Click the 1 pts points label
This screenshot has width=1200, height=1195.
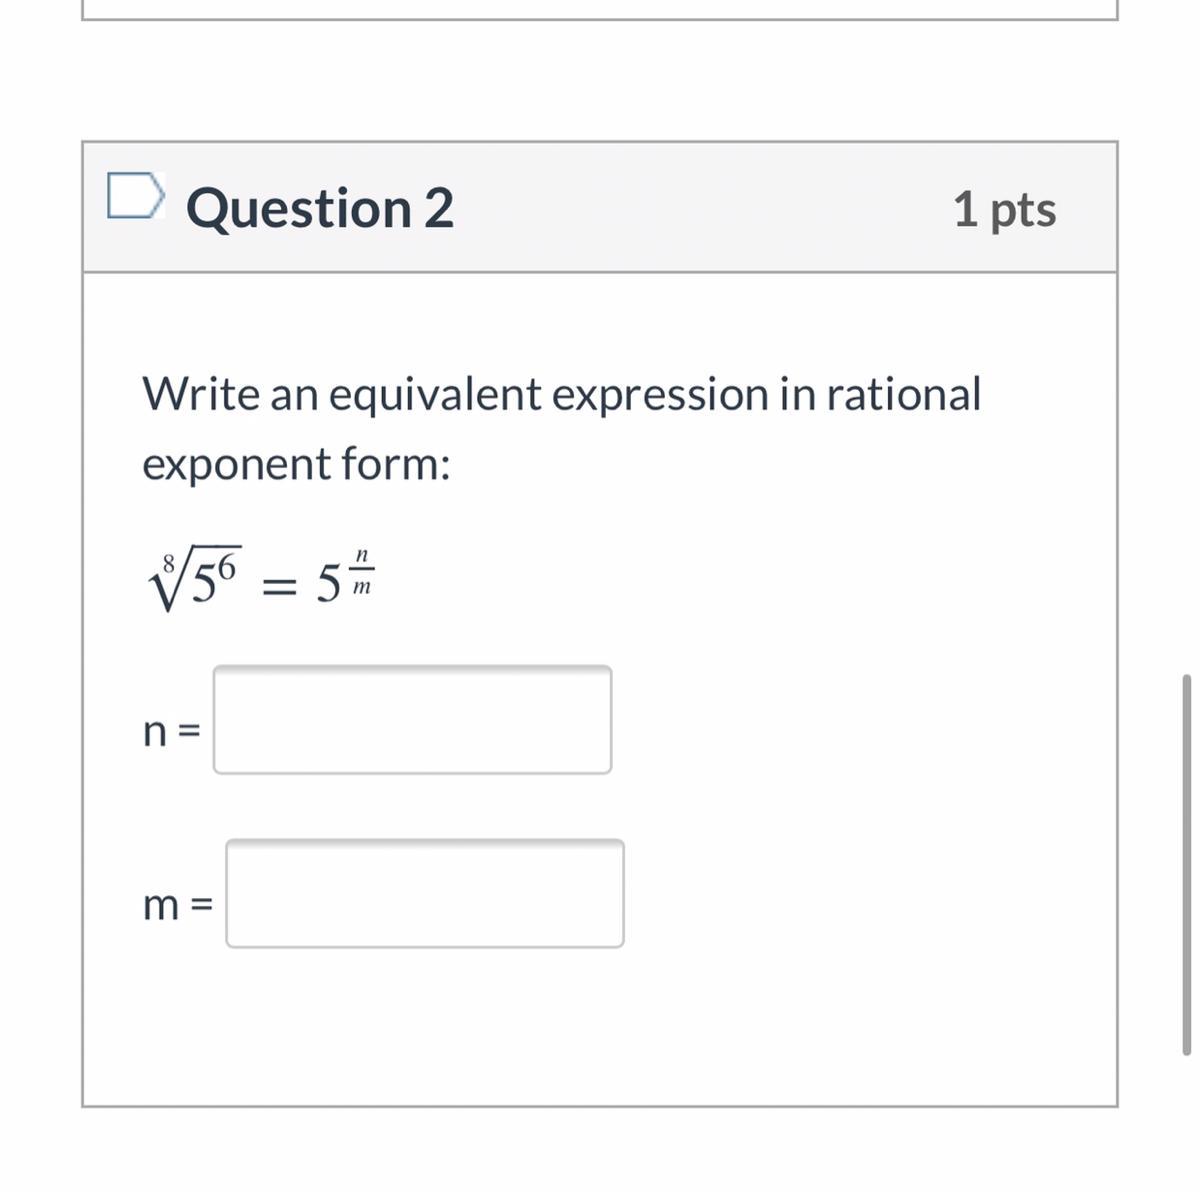click(1004, 209)
